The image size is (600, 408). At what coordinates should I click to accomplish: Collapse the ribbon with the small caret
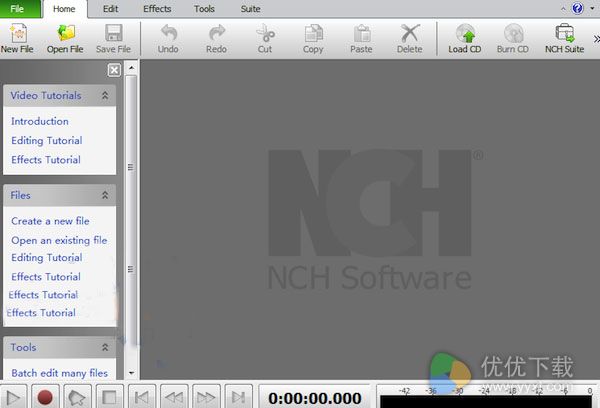[x=563, y=8]
